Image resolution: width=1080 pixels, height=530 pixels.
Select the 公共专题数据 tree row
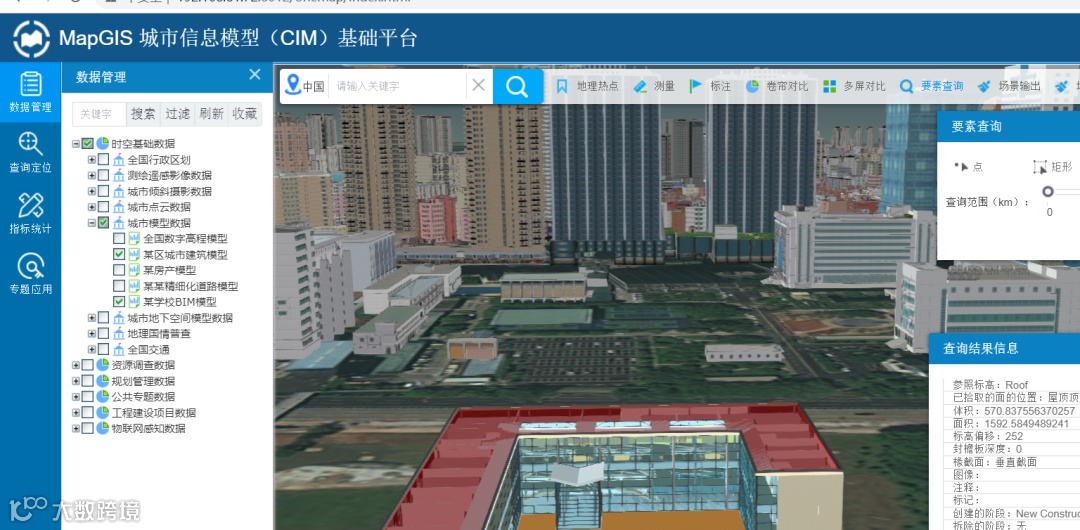pos(143,396)
